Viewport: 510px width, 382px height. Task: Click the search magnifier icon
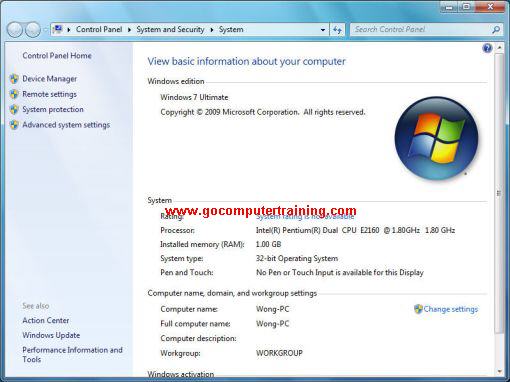pos(496,30)
